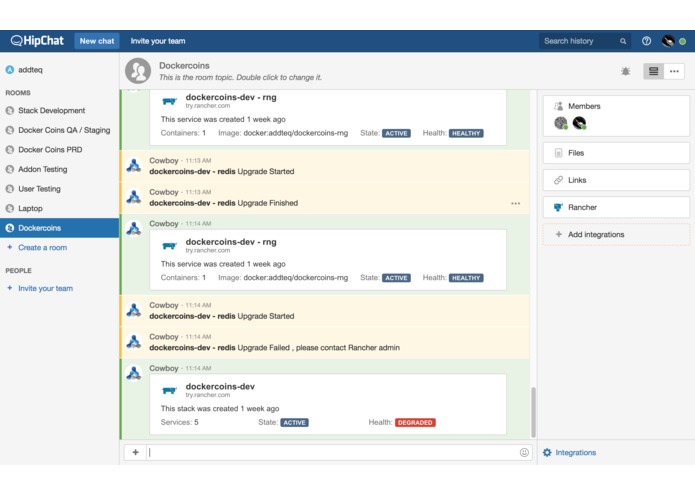The height and width of the screenshot is (494, 695).
Task: Open the Laptop room
Action: pos(59,208)
